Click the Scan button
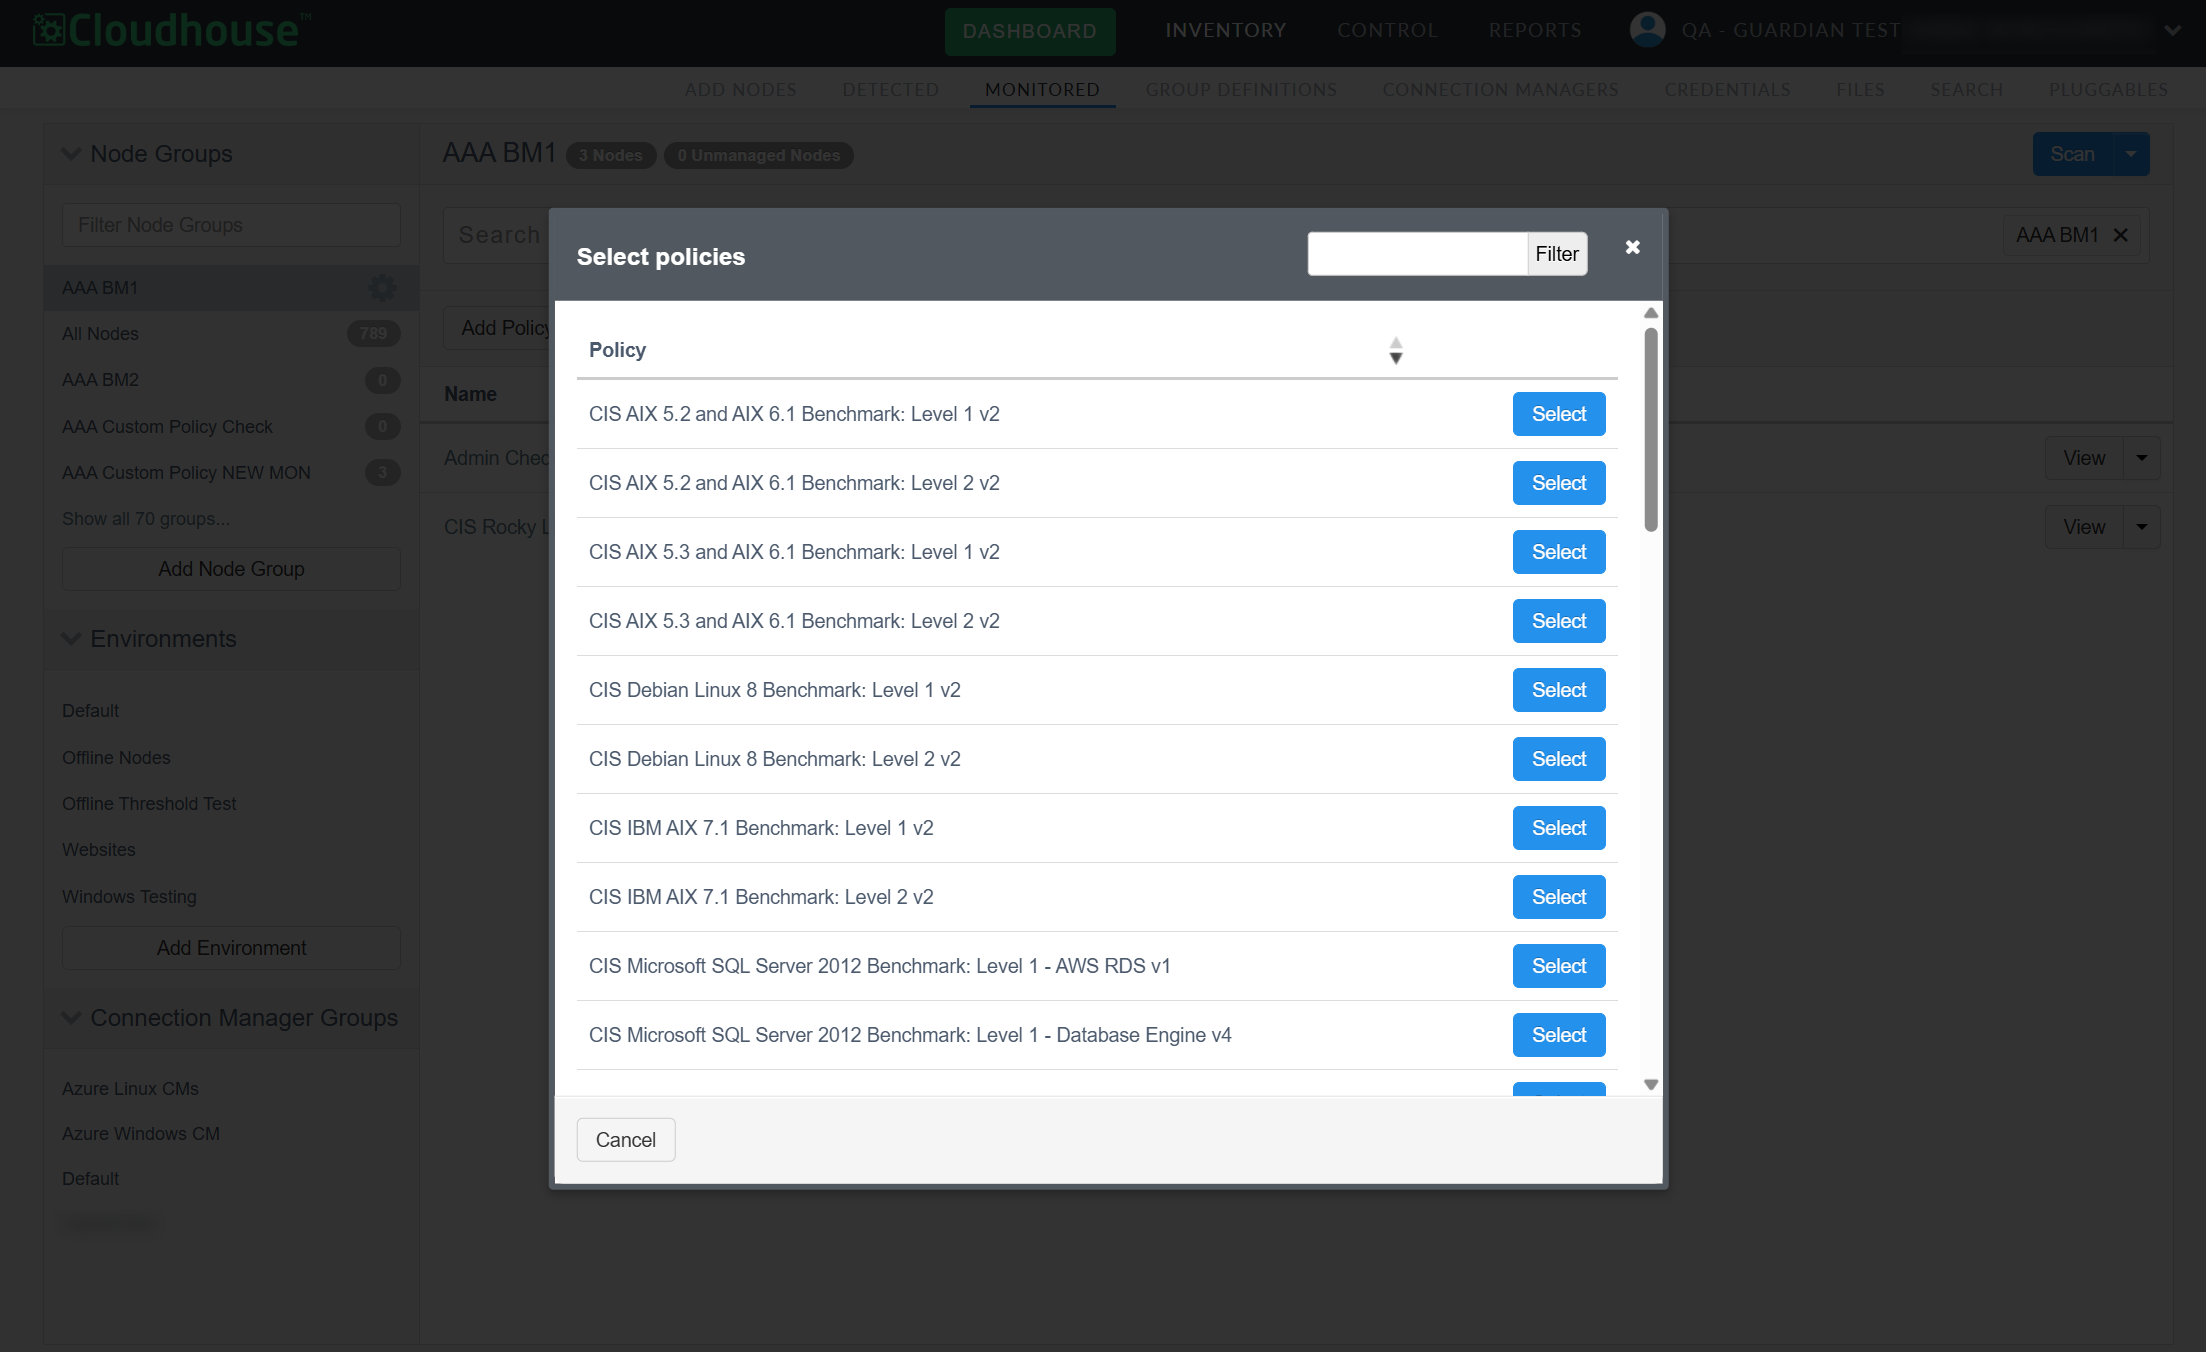The height and width of the screenshot is (1352, 2206). (x=2072, y=154)
